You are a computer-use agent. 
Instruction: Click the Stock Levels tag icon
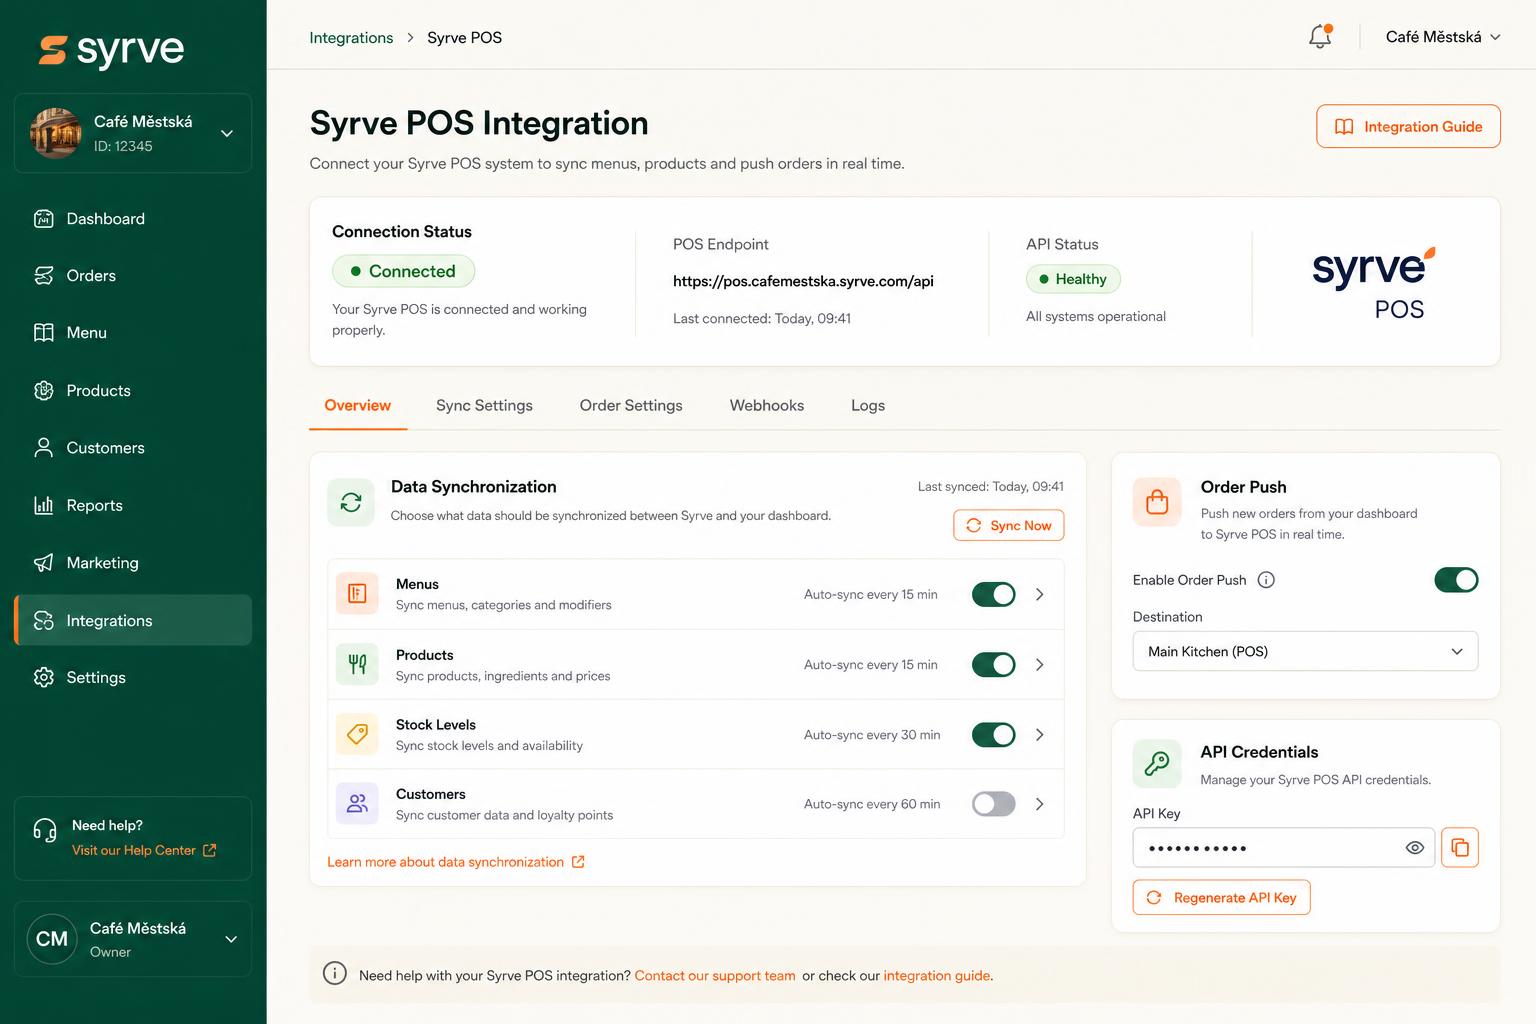pos(357,734)
